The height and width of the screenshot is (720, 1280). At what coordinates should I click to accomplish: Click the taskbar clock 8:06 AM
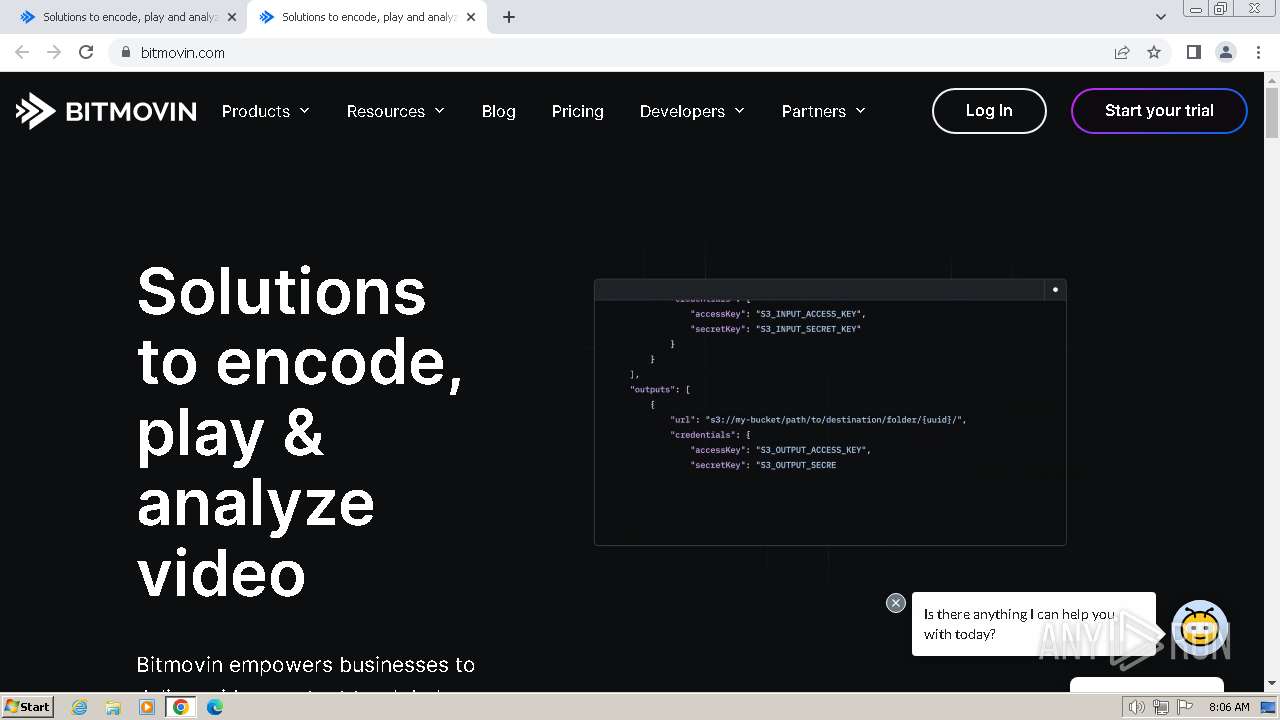coord(1229,707)
